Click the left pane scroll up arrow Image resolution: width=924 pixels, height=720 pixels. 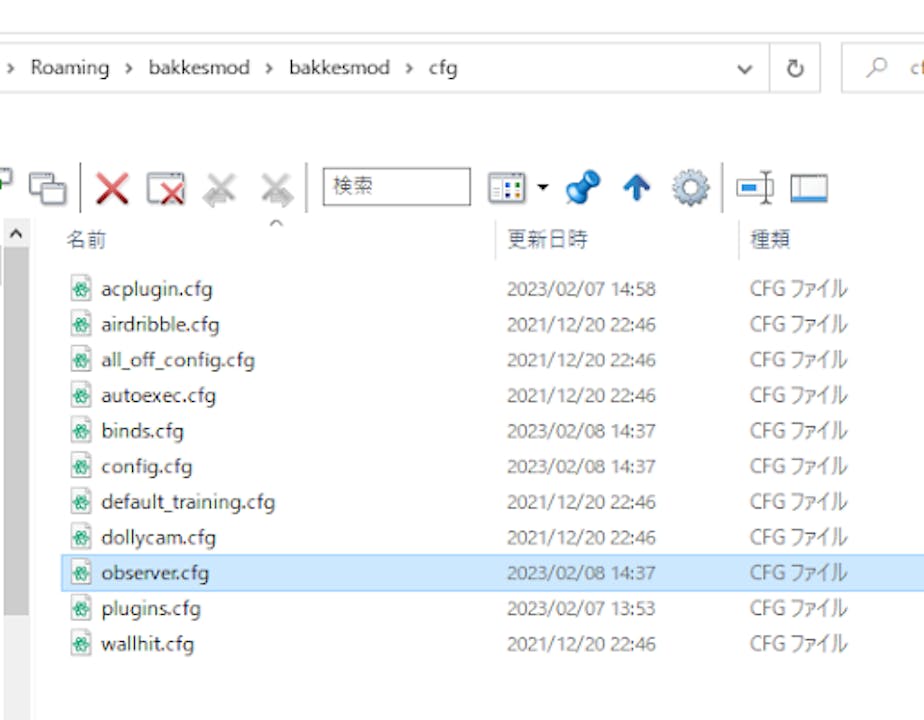tap(15, 234)
